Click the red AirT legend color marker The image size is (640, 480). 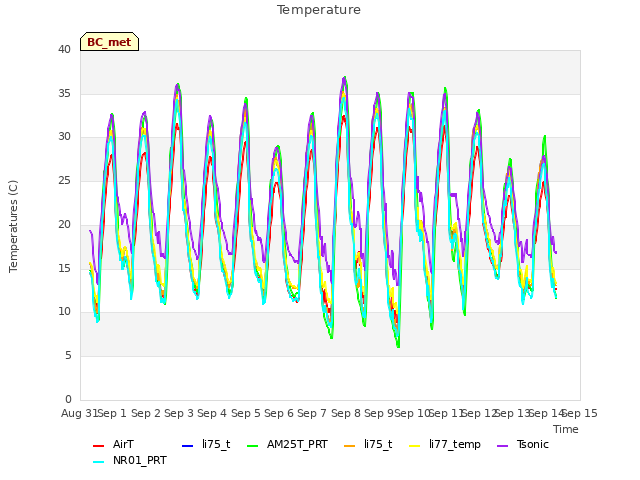tap(98, 446)
